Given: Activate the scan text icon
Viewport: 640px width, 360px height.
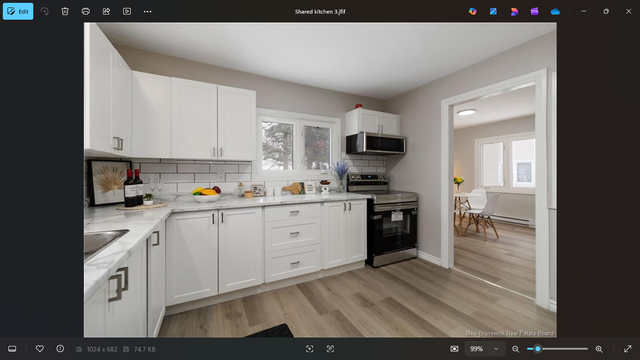Looking at the screenshot, I should point(330,349).
